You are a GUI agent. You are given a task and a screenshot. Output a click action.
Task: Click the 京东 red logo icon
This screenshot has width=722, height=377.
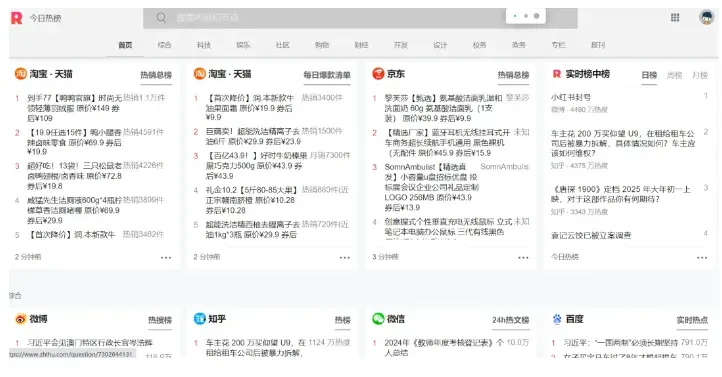click(x=378, y=74)
